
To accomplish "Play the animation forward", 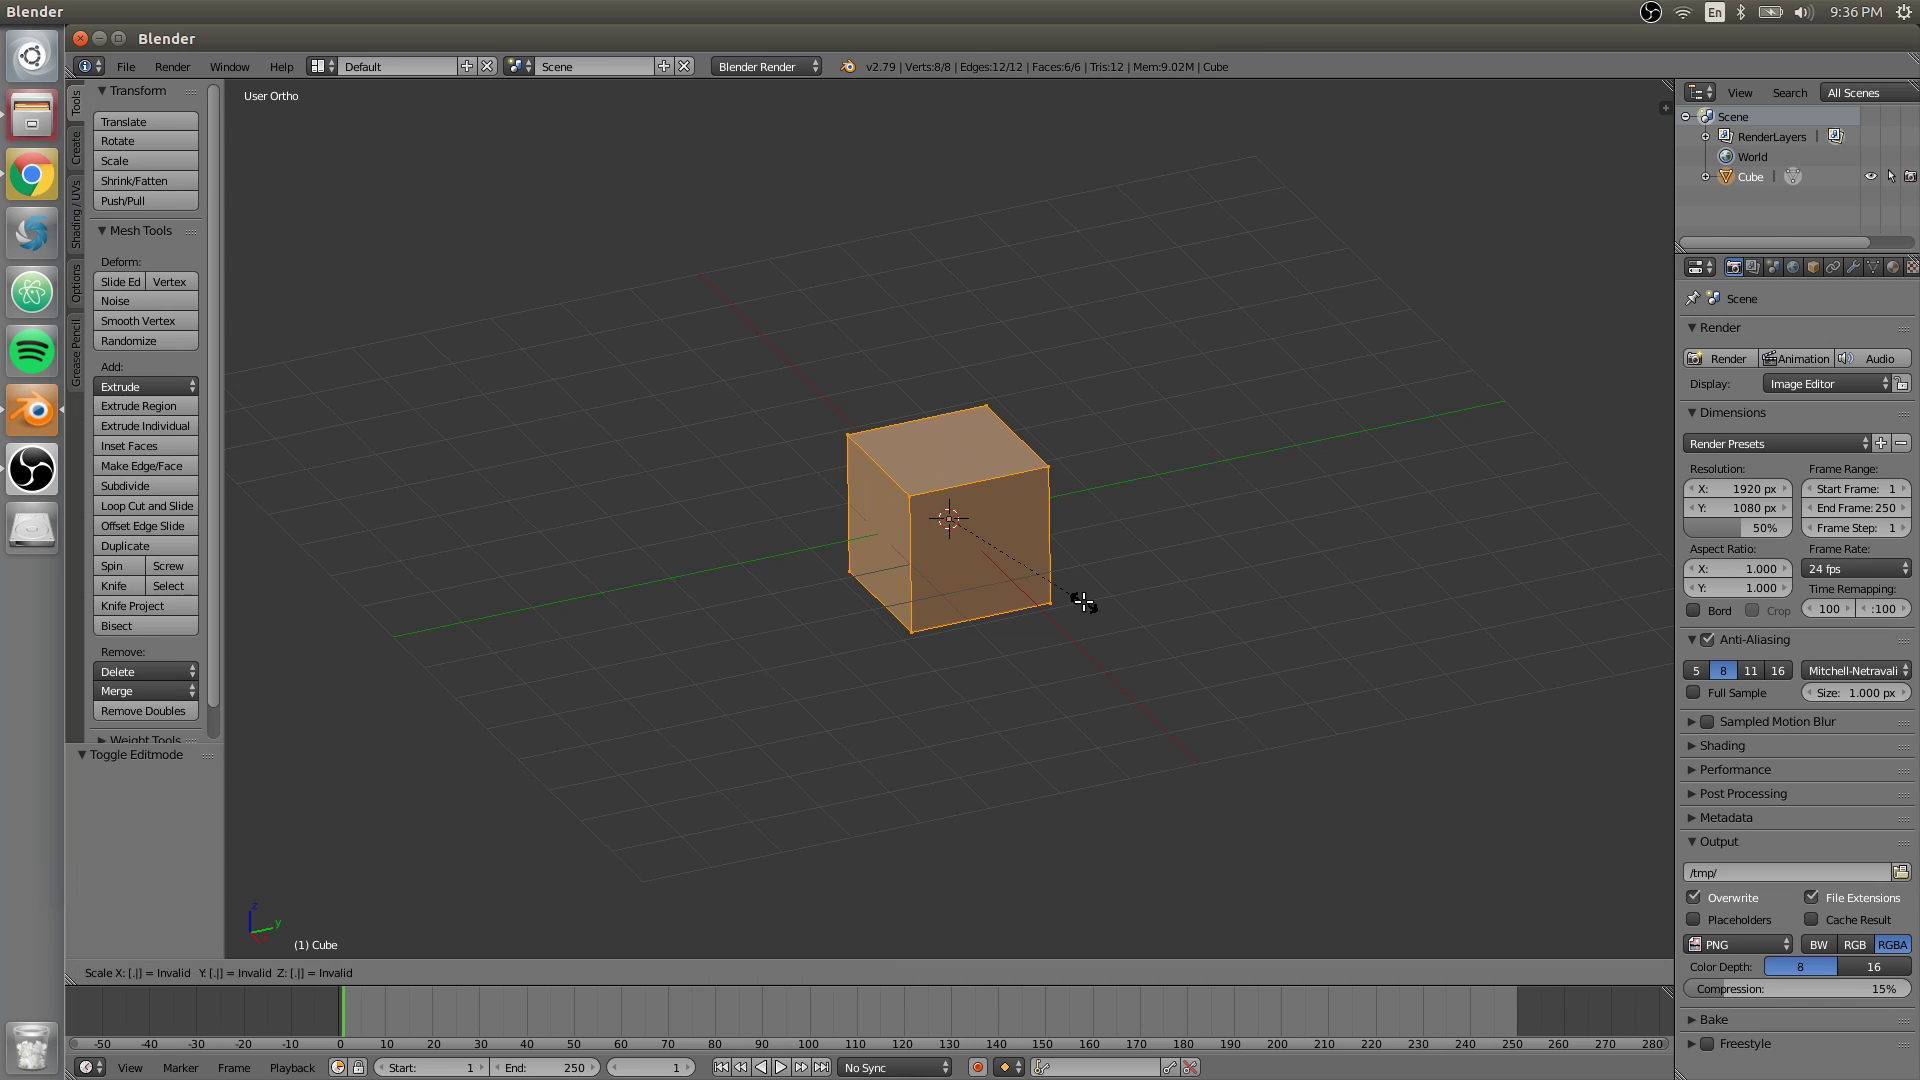I will pyautogui.click(x=781, y=1067).
